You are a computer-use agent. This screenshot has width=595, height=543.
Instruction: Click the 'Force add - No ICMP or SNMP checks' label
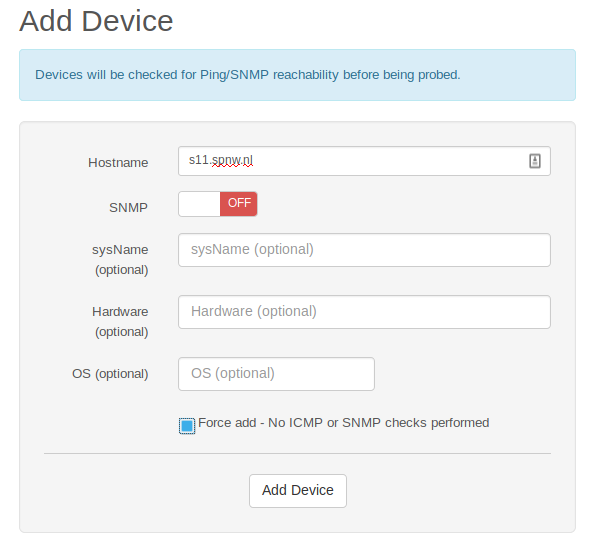pos(343,423)
